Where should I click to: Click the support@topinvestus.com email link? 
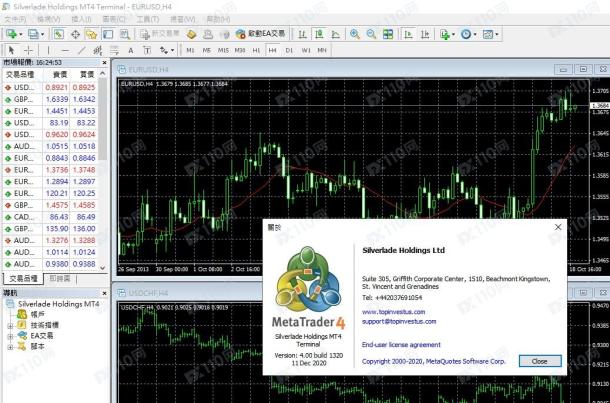click(x=399, y=322)
